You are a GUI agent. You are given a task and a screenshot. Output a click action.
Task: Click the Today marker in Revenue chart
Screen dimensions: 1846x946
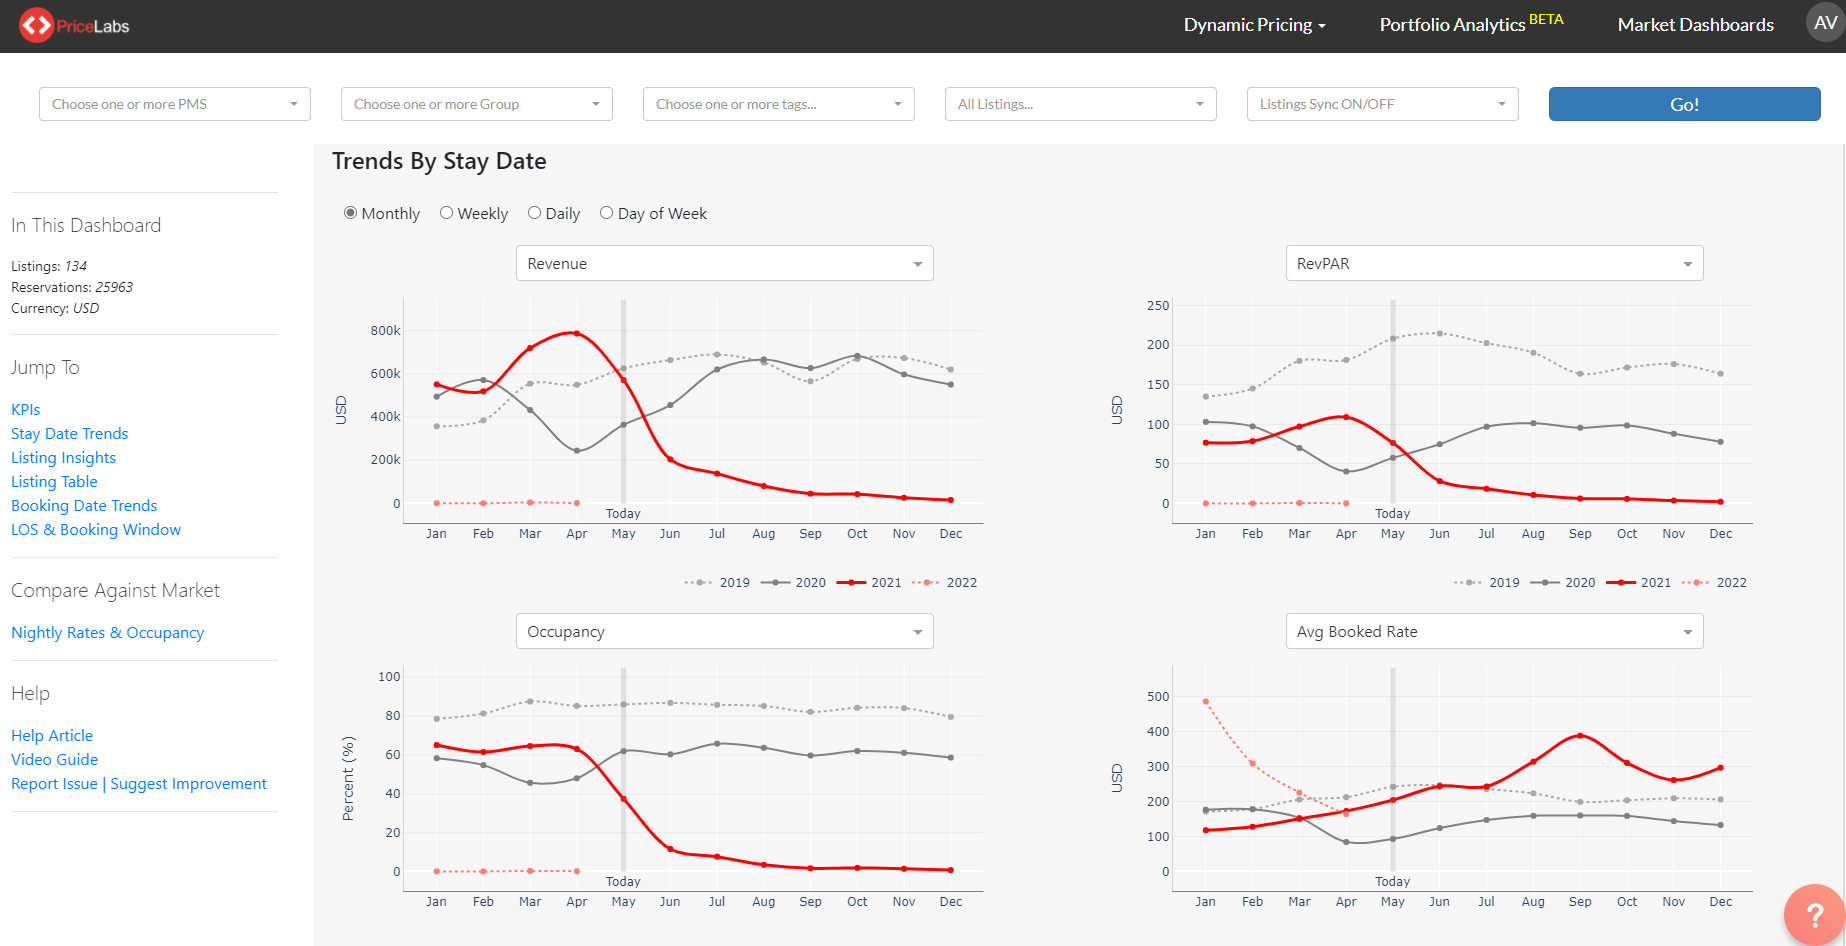(x=623, y=513)
